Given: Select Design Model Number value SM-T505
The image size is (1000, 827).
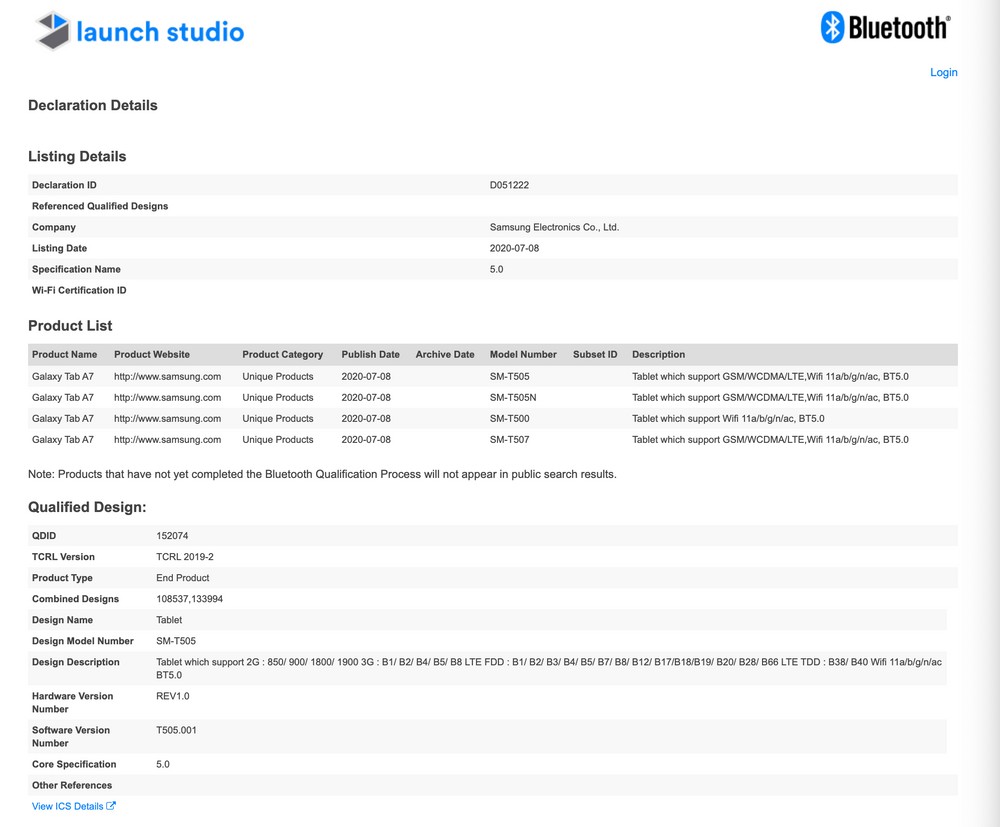Looking at the screenshot, I should [176, 641].
